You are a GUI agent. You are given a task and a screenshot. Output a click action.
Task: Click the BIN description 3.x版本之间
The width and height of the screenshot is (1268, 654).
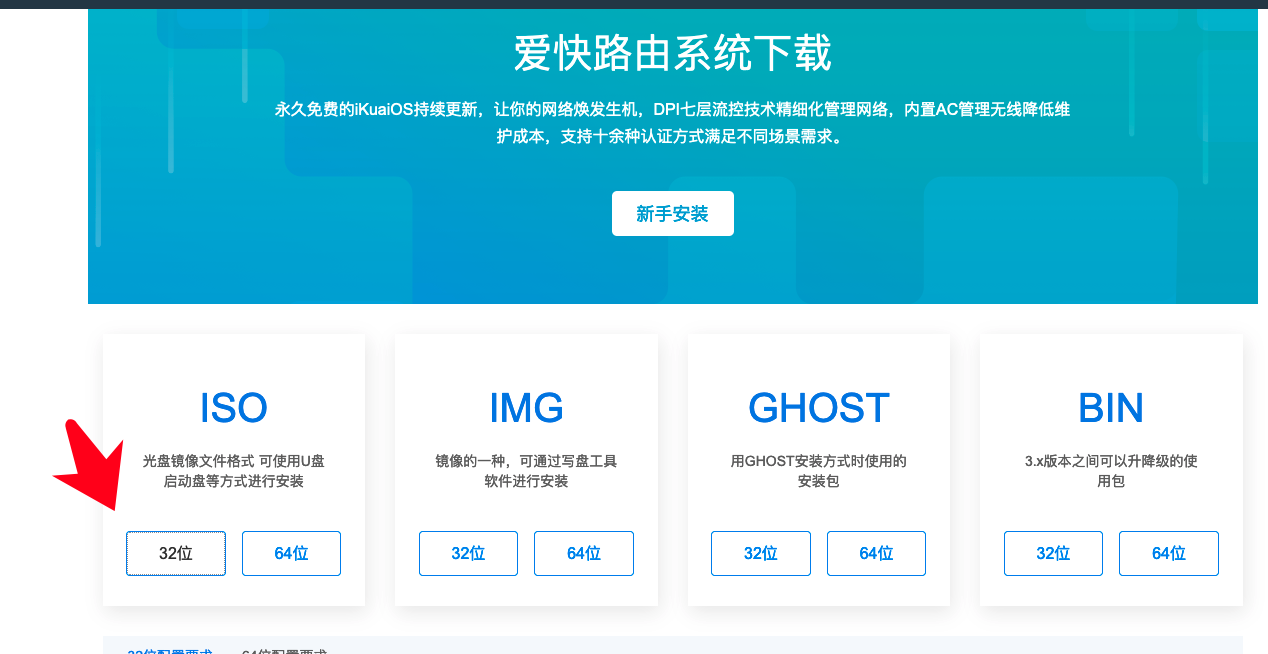pyautogui.click(x=1111, y=471)
